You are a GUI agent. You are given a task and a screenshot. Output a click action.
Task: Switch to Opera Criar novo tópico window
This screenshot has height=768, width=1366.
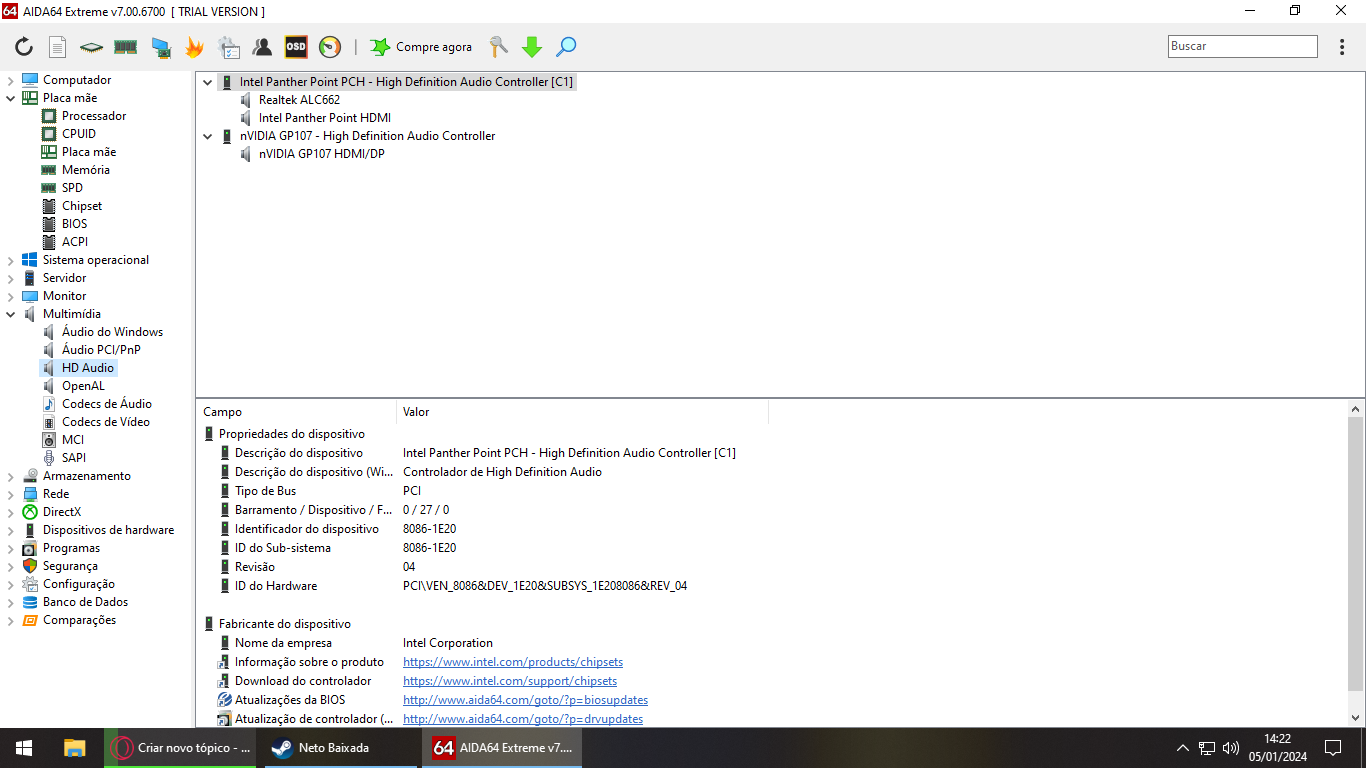point(180,748)
